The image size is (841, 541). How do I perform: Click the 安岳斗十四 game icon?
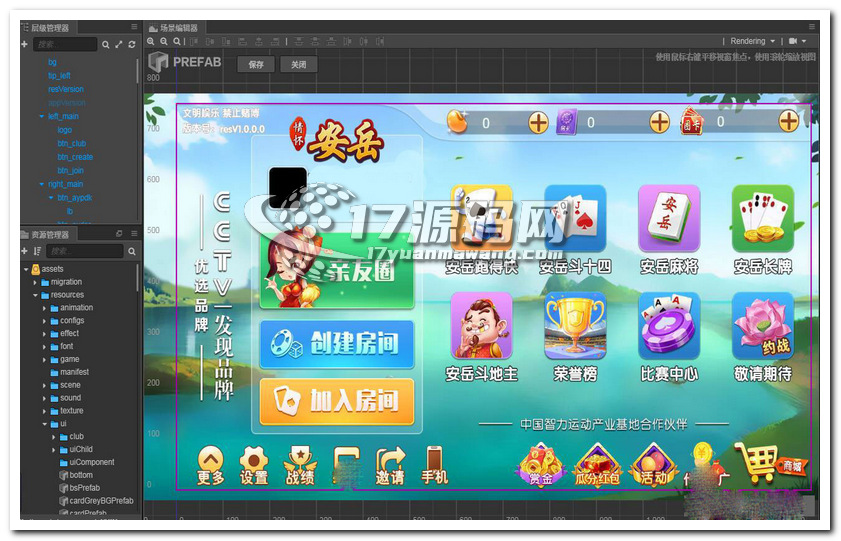point(575,219)
